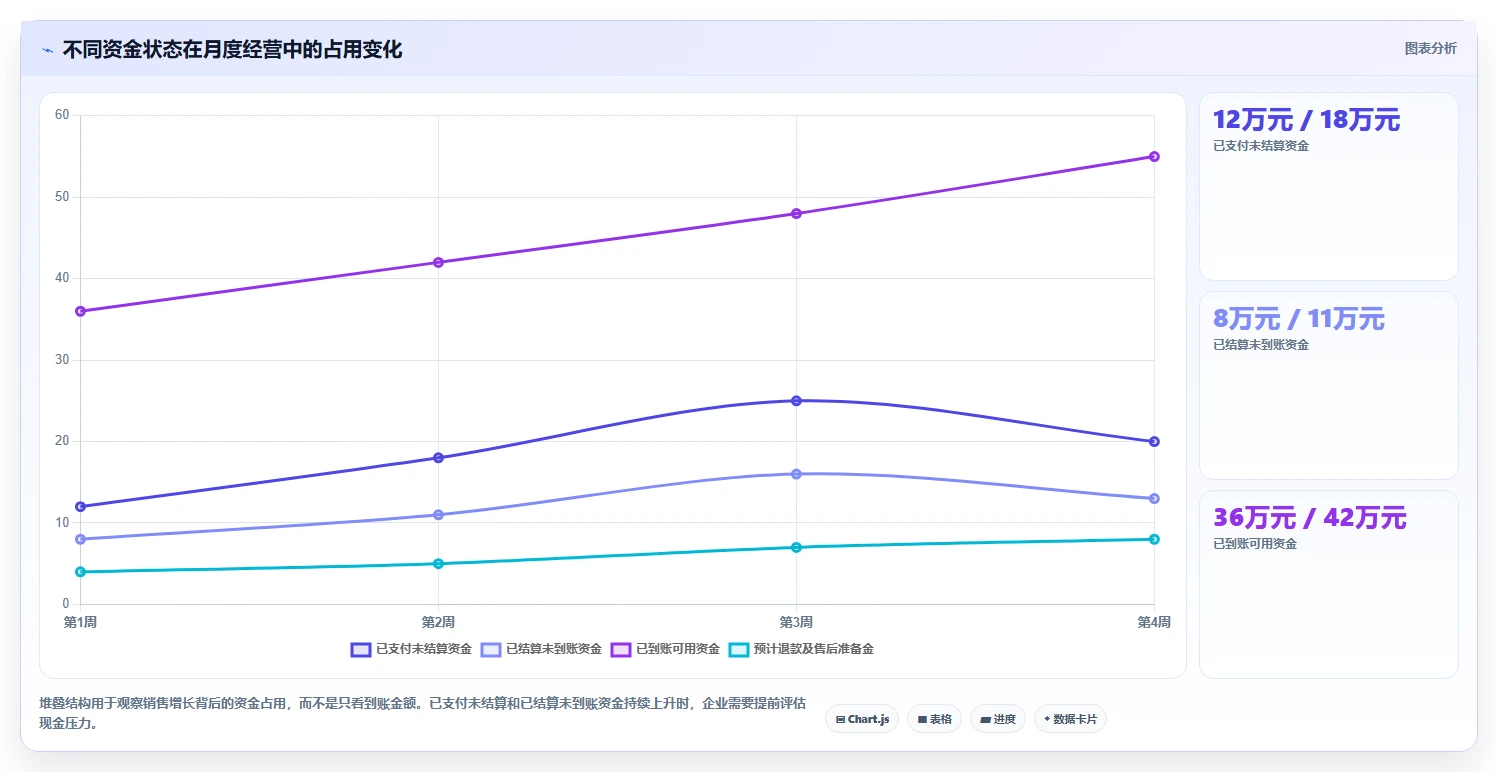This screenshot has height=772, width=1498.
Task: Click the title 不同资金状态在月度经营中的占用变化
Action: click(x=233, y=50)
